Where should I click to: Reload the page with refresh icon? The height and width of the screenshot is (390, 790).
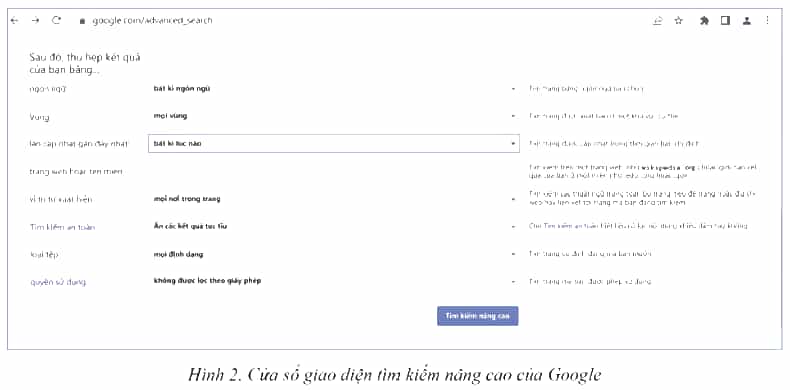57,21
